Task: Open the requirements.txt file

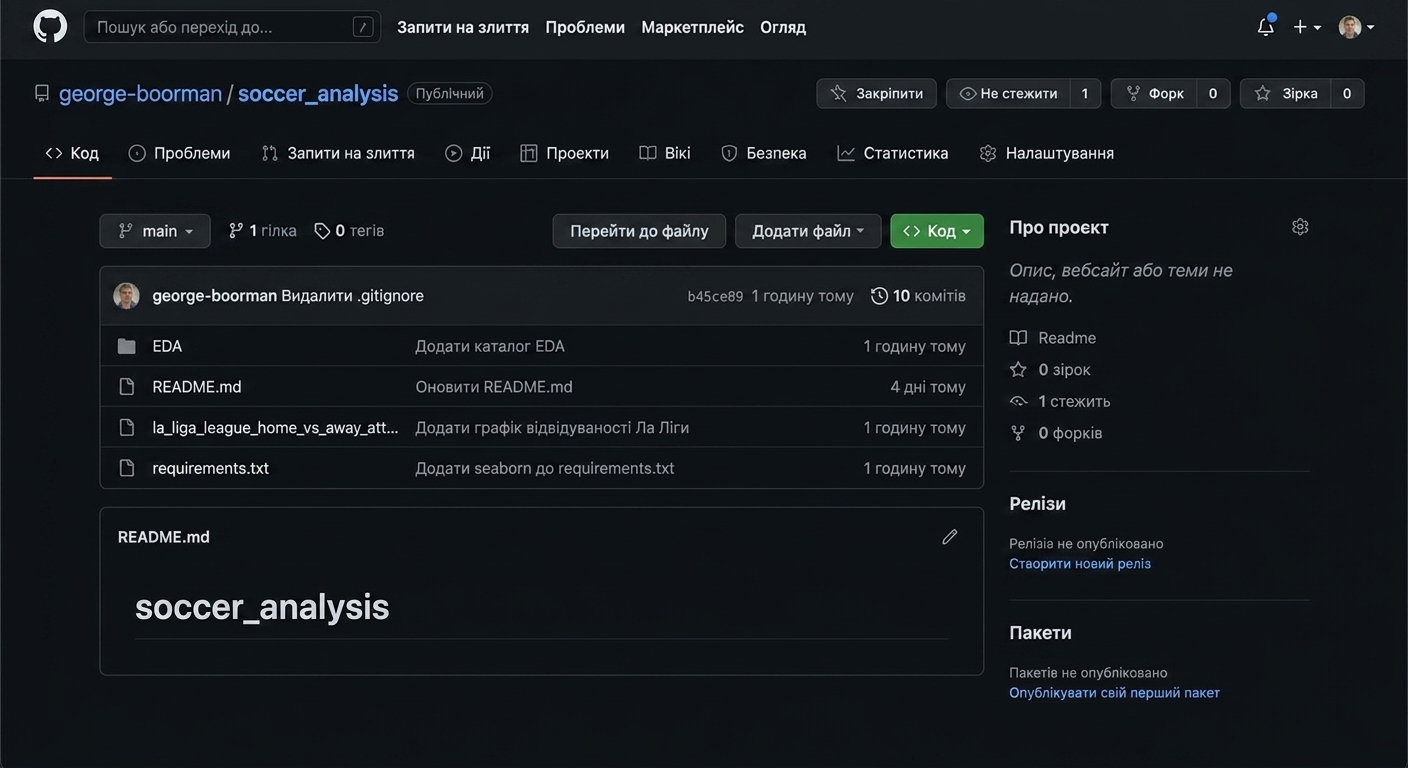Action: tap(210, 468)
